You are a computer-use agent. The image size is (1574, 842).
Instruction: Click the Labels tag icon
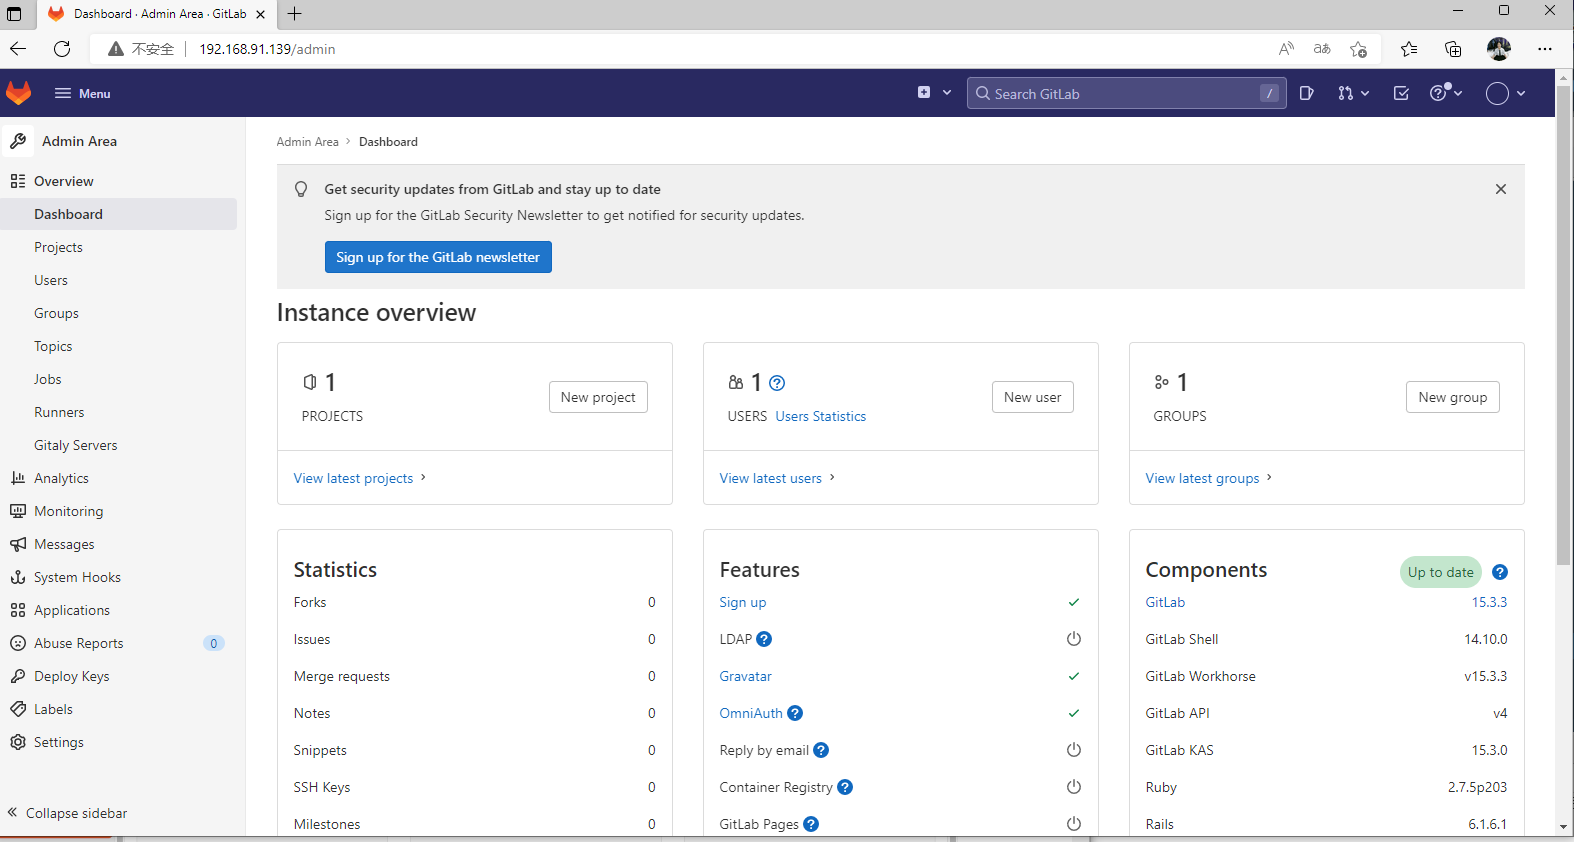pos(17,709)
